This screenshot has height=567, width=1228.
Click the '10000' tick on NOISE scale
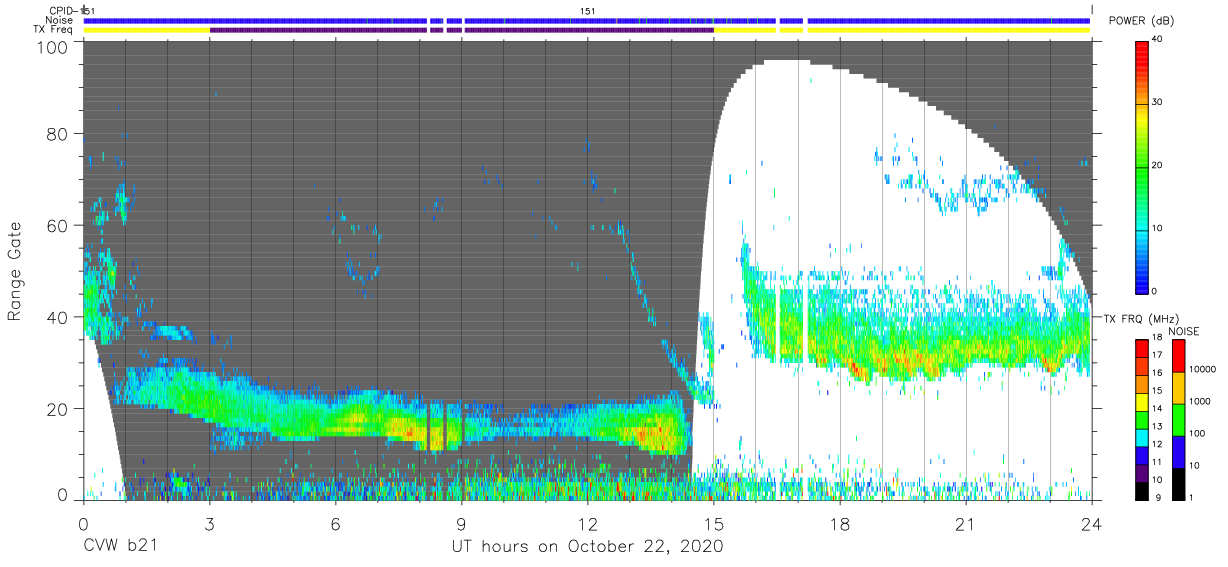[x=1203, y=370]
